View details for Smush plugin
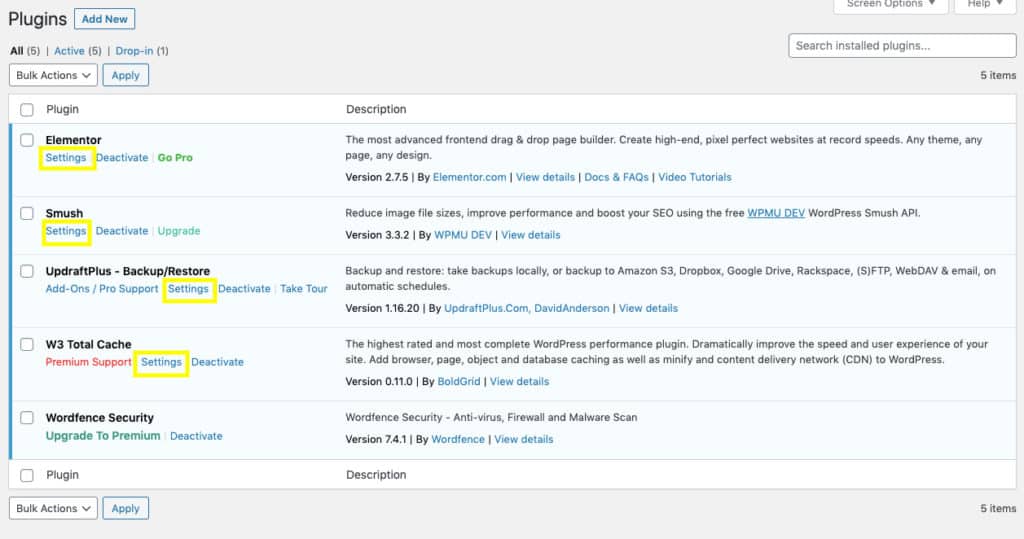 click(531, 235)
